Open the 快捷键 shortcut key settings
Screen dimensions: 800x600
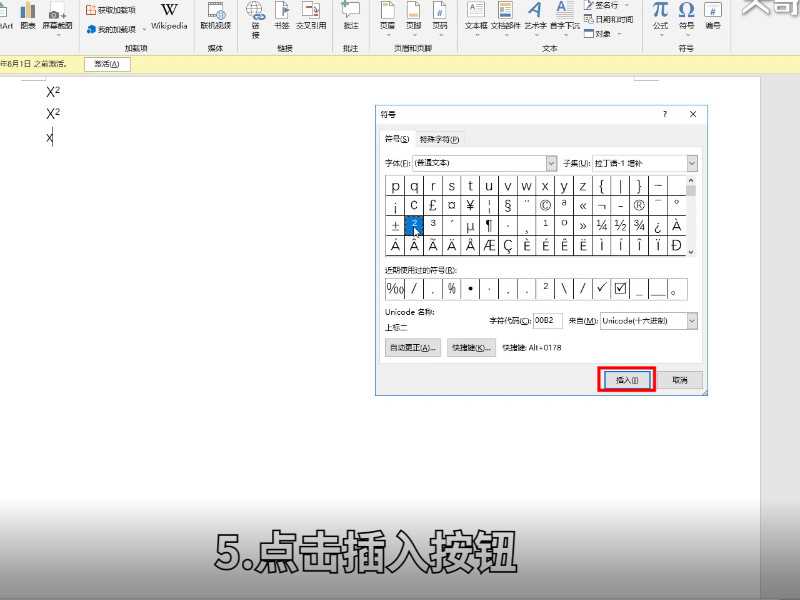coord(470,348)
